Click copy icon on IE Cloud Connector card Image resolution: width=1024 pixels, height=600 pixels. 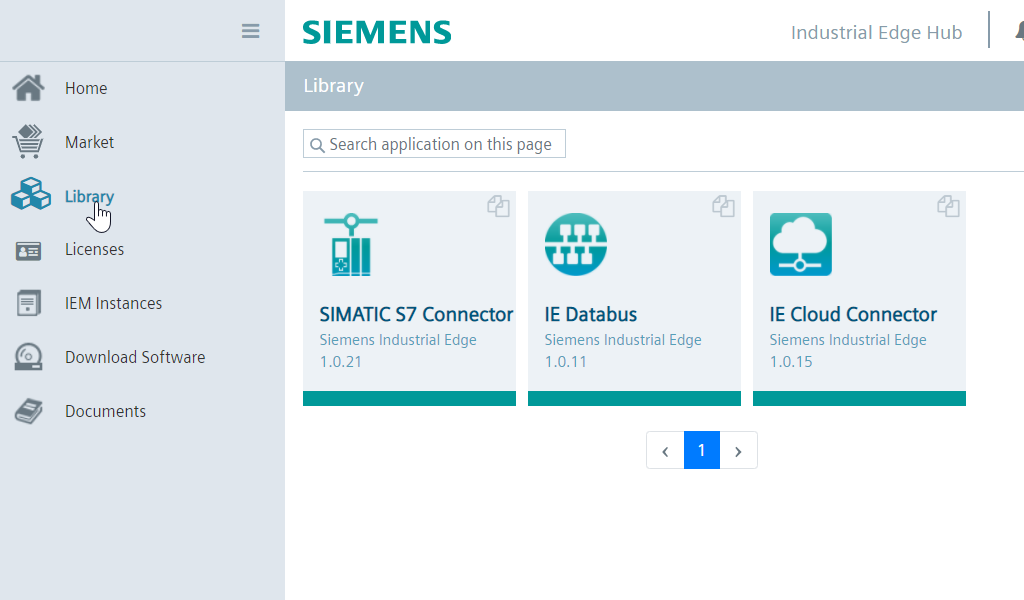pos(948,206)
